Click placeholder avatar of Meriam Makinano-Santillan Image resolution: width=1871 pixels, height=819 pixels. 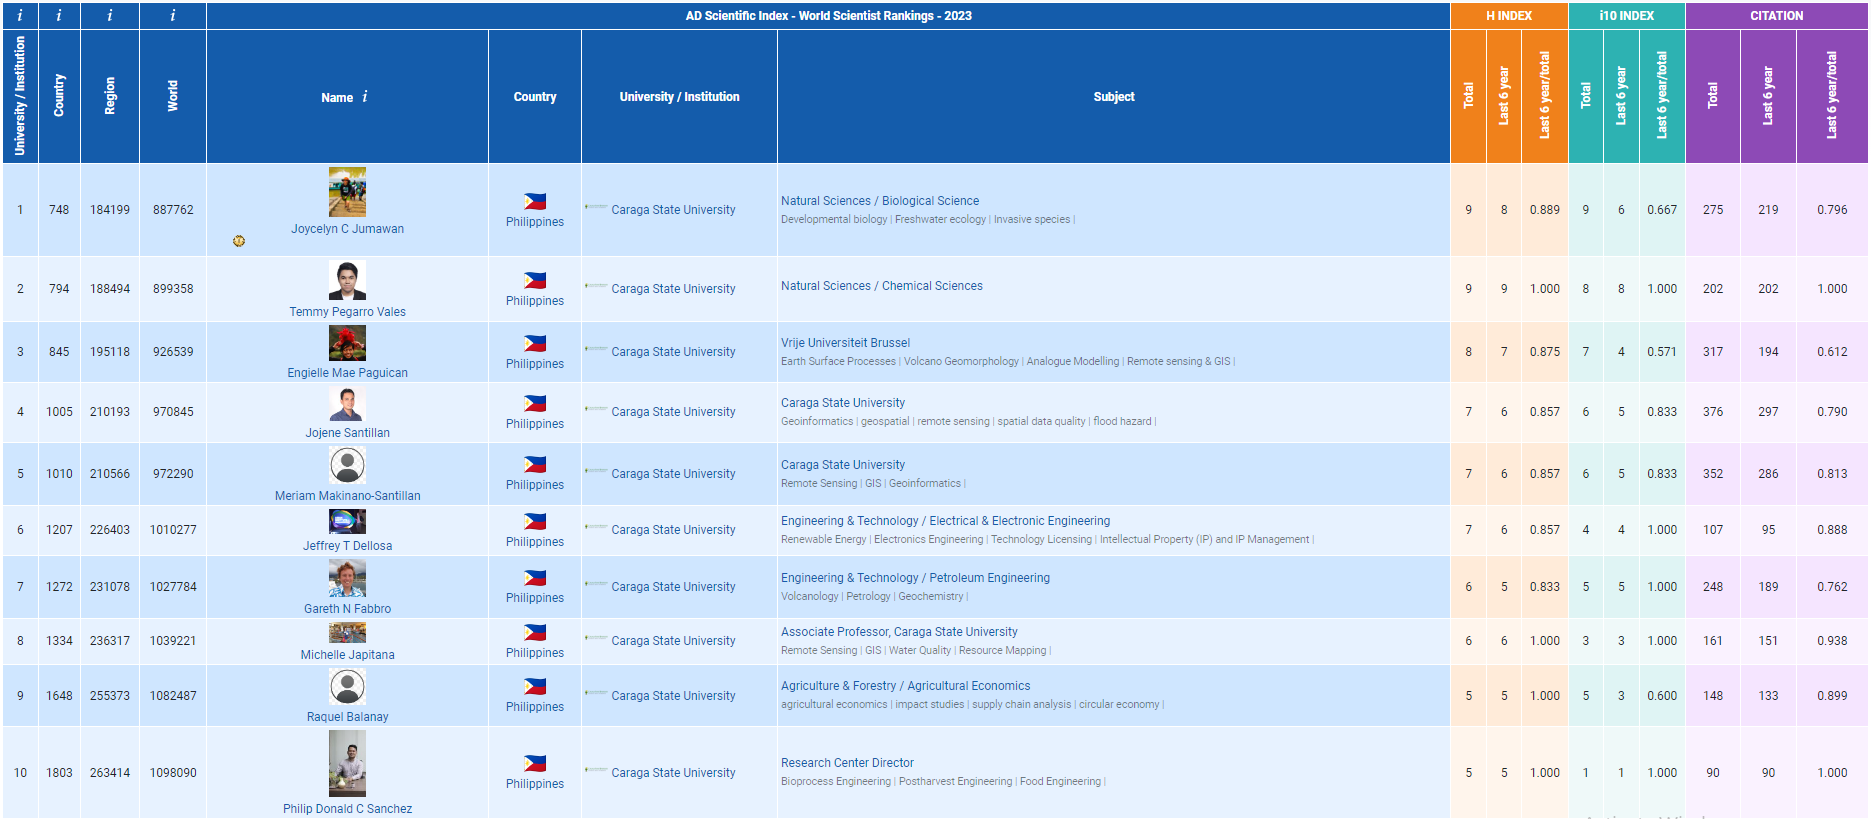point(348,465)
